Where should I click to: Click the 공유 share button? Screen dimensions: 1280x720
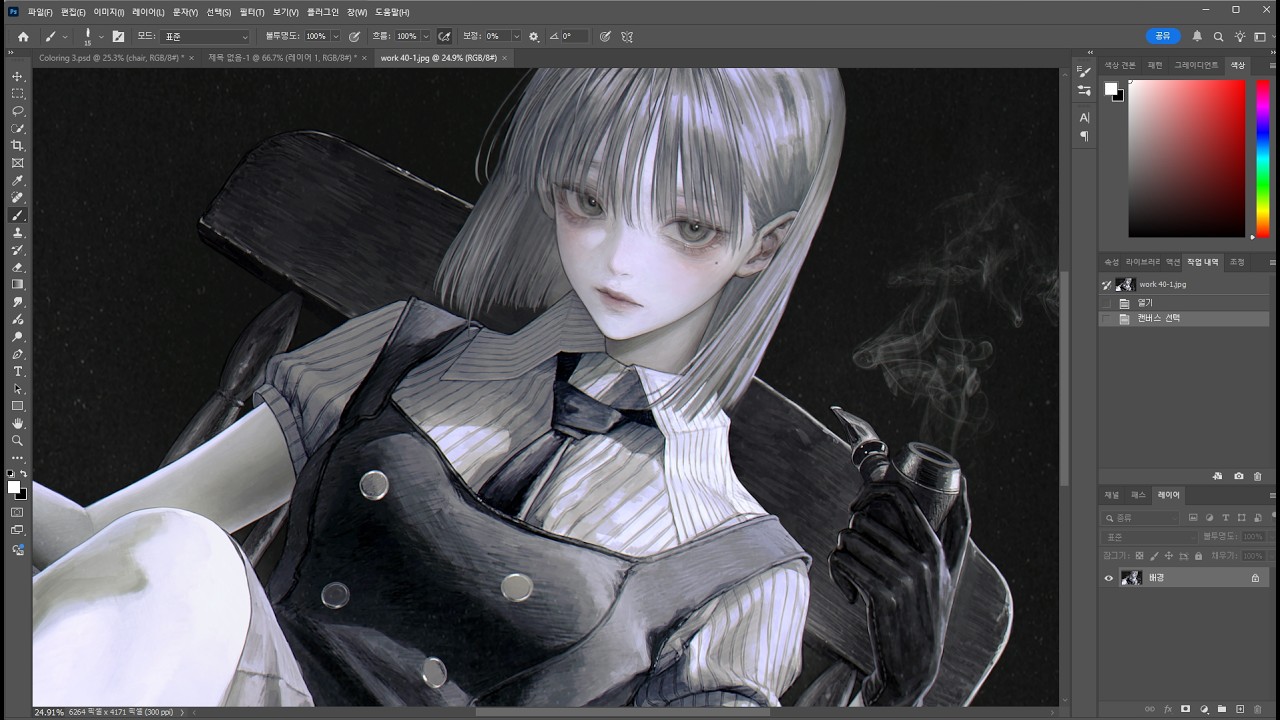[x=1163, y=36]
